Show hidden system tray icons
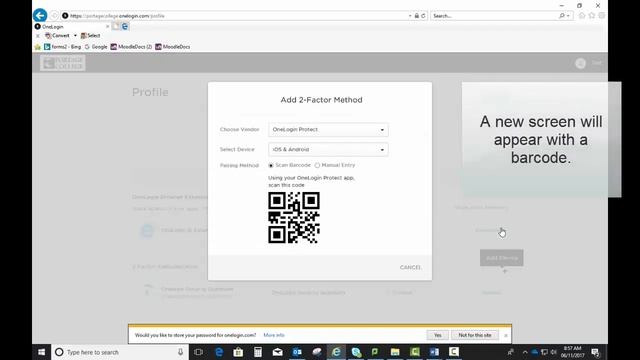Image resolution: width=640 pixels, height=360 pixels. pos(525,352)
